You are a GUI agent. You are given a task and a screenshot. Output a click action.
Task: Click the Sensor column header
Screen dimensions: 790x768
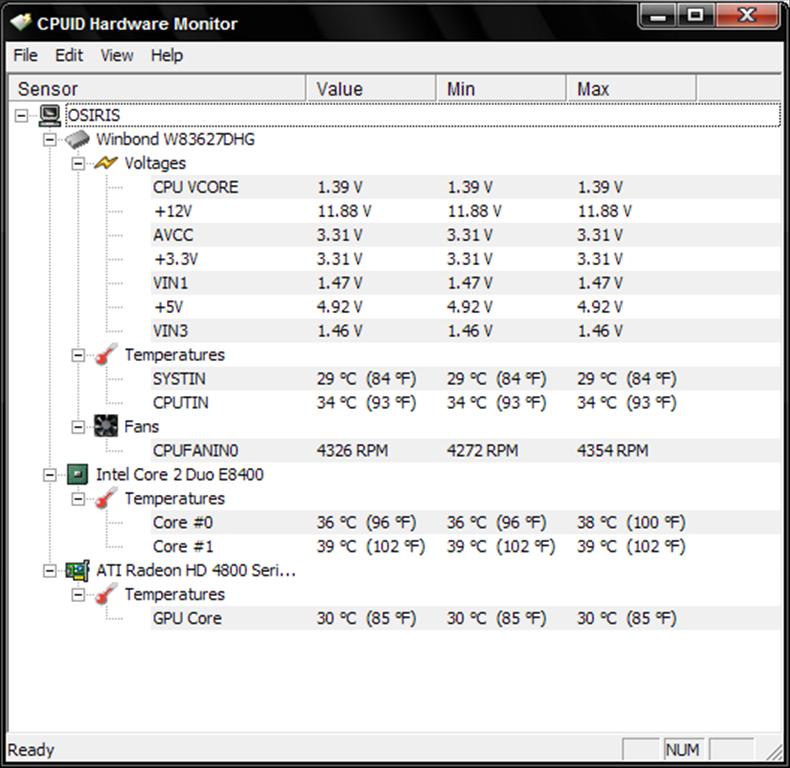[x=157, y=89]
